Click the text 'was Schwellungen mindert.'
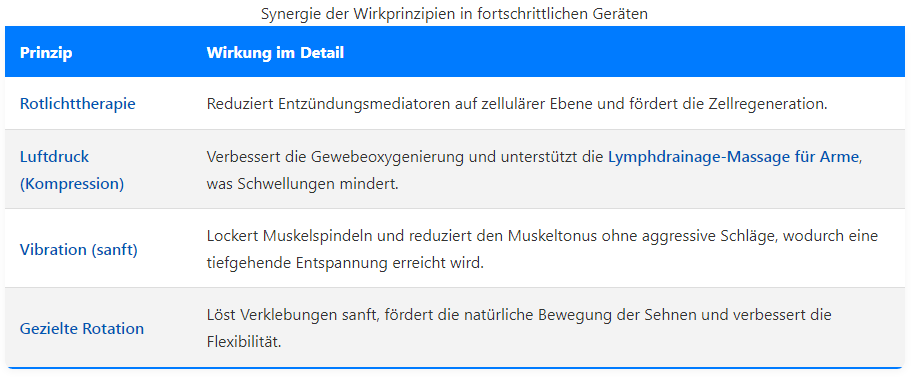The height and width of the screenshot is (377, 911). [303, 184]
